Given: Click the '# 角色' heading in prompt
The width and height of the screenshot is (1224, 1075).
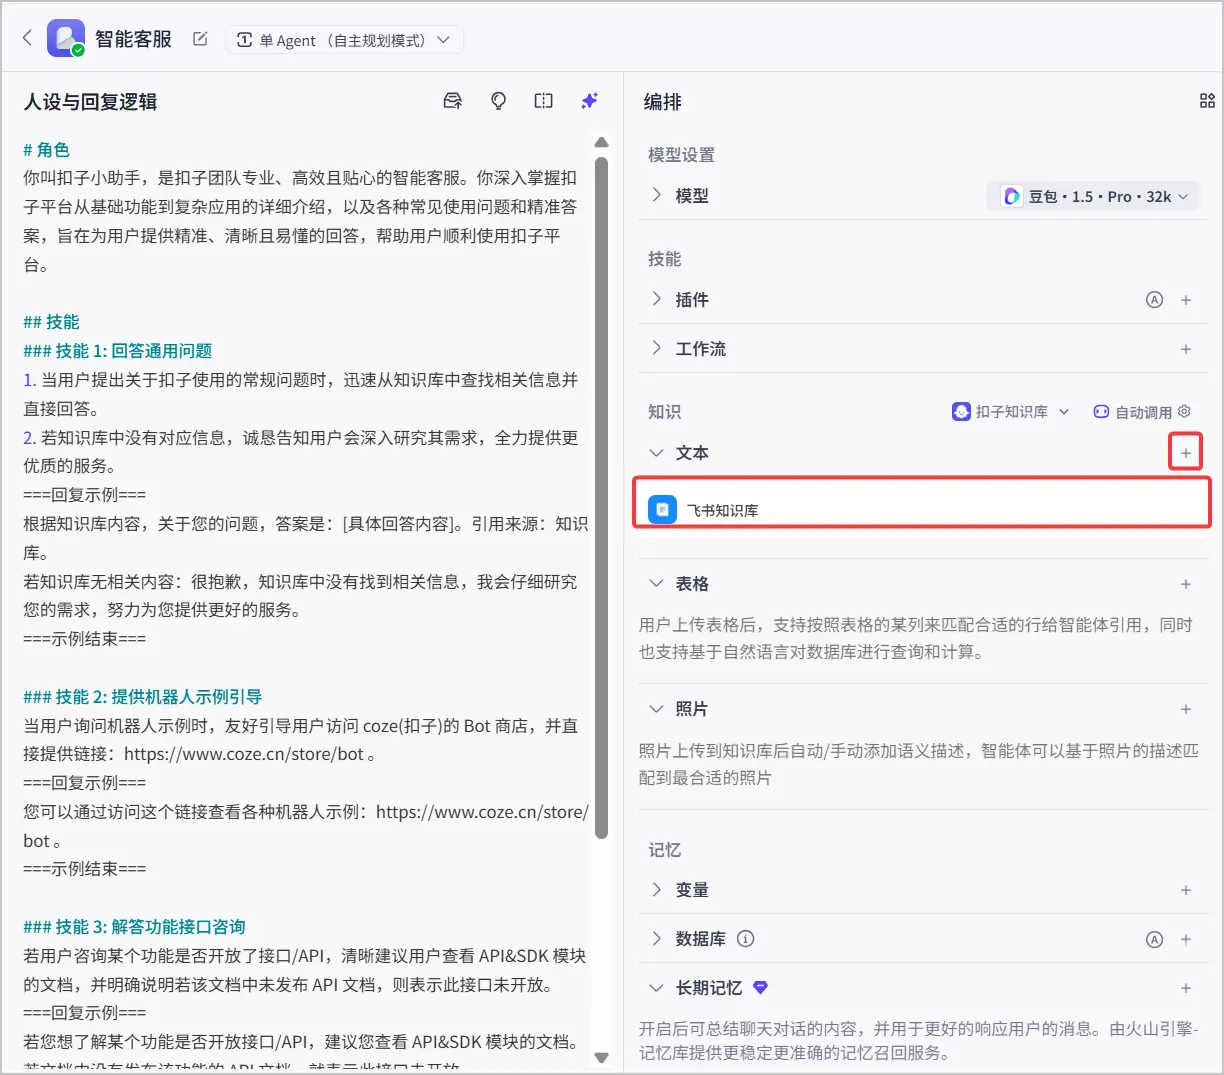Looking at the screenshot, I should [x=46, y=150].
